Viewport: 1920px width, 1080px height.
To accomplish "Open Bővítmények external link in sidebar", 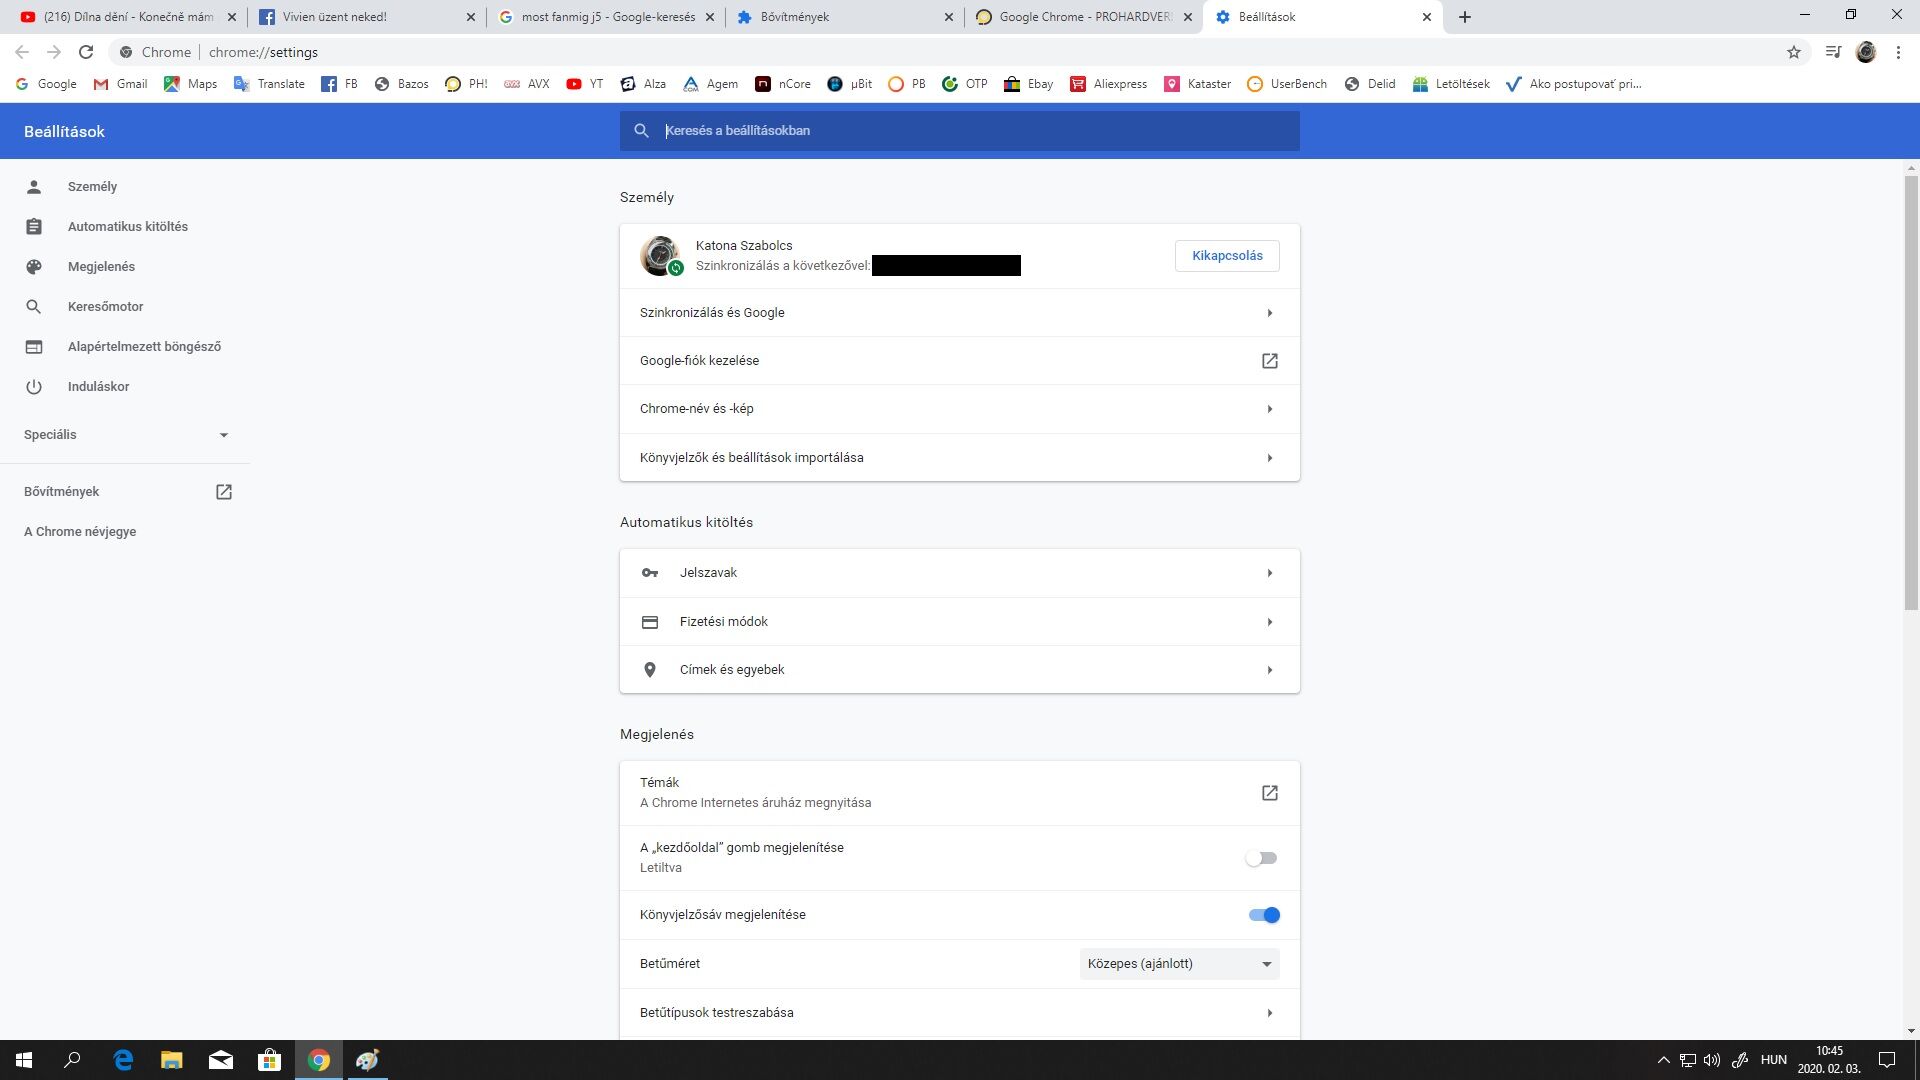I will coord(223,492).
